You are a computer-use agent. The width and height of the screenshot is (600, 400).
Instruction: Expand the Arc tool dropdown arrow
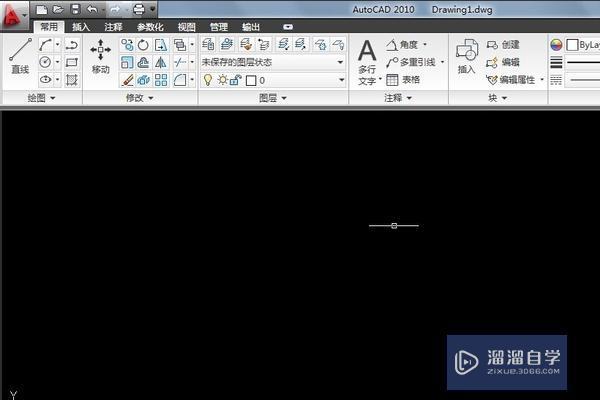tap(57, 45)
